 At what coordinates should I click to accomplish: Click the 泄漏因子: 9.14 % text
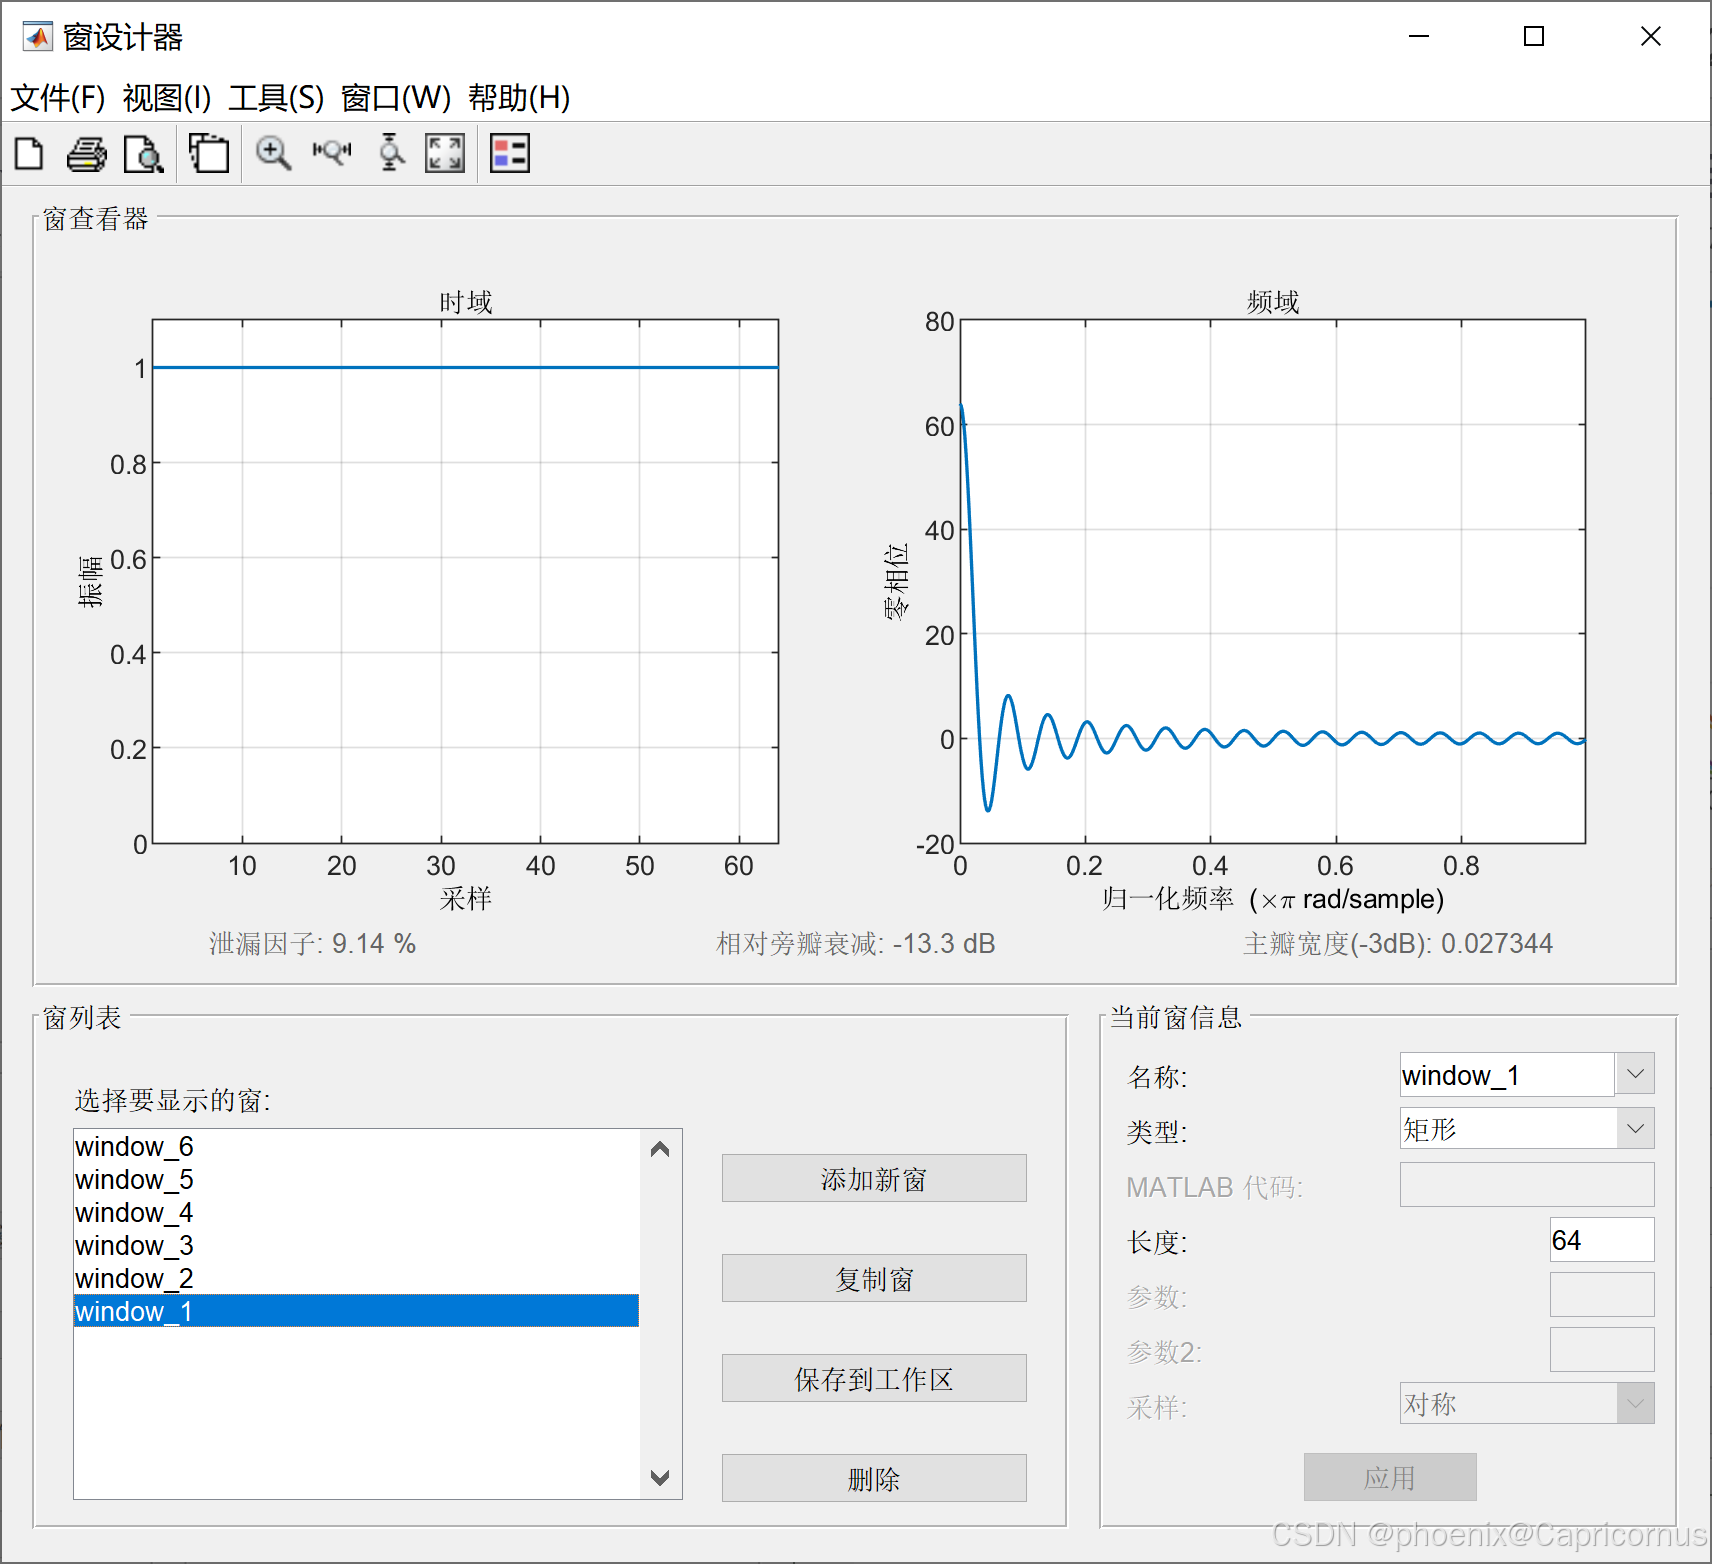pos(312,943)
